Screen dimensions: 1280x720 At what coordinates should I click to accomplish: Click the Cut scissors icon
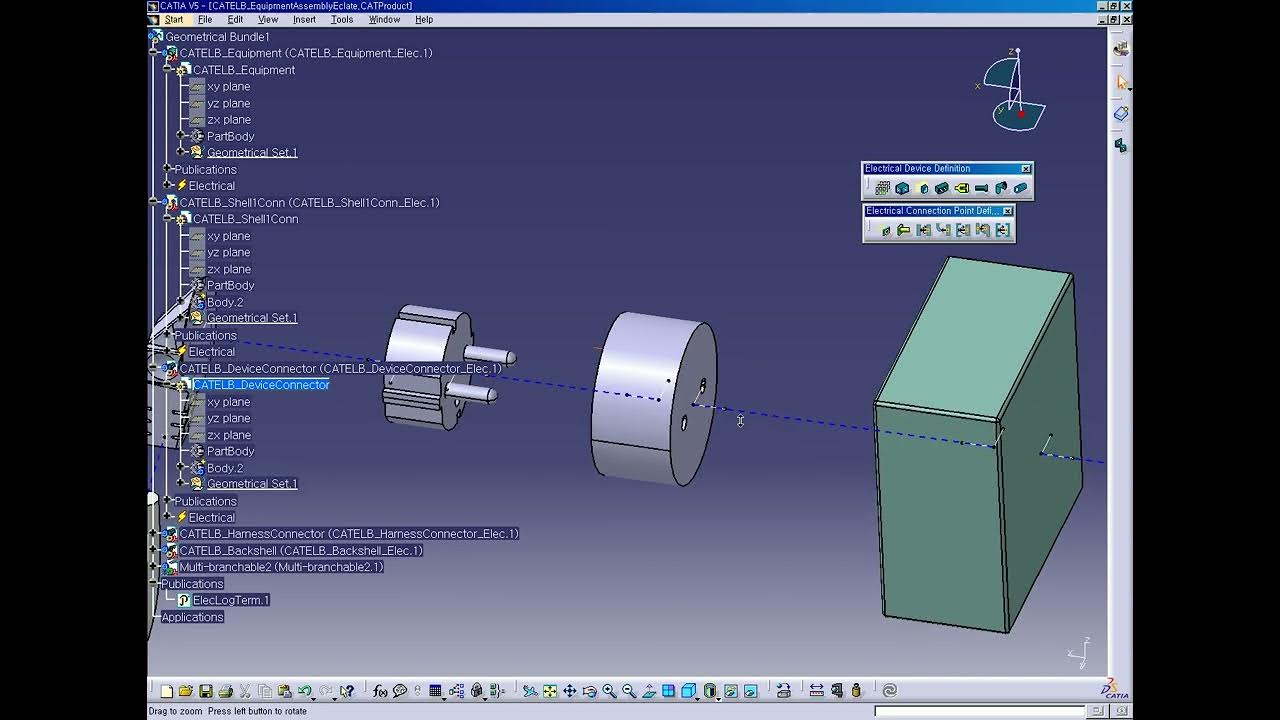click(x=244, y=691)
